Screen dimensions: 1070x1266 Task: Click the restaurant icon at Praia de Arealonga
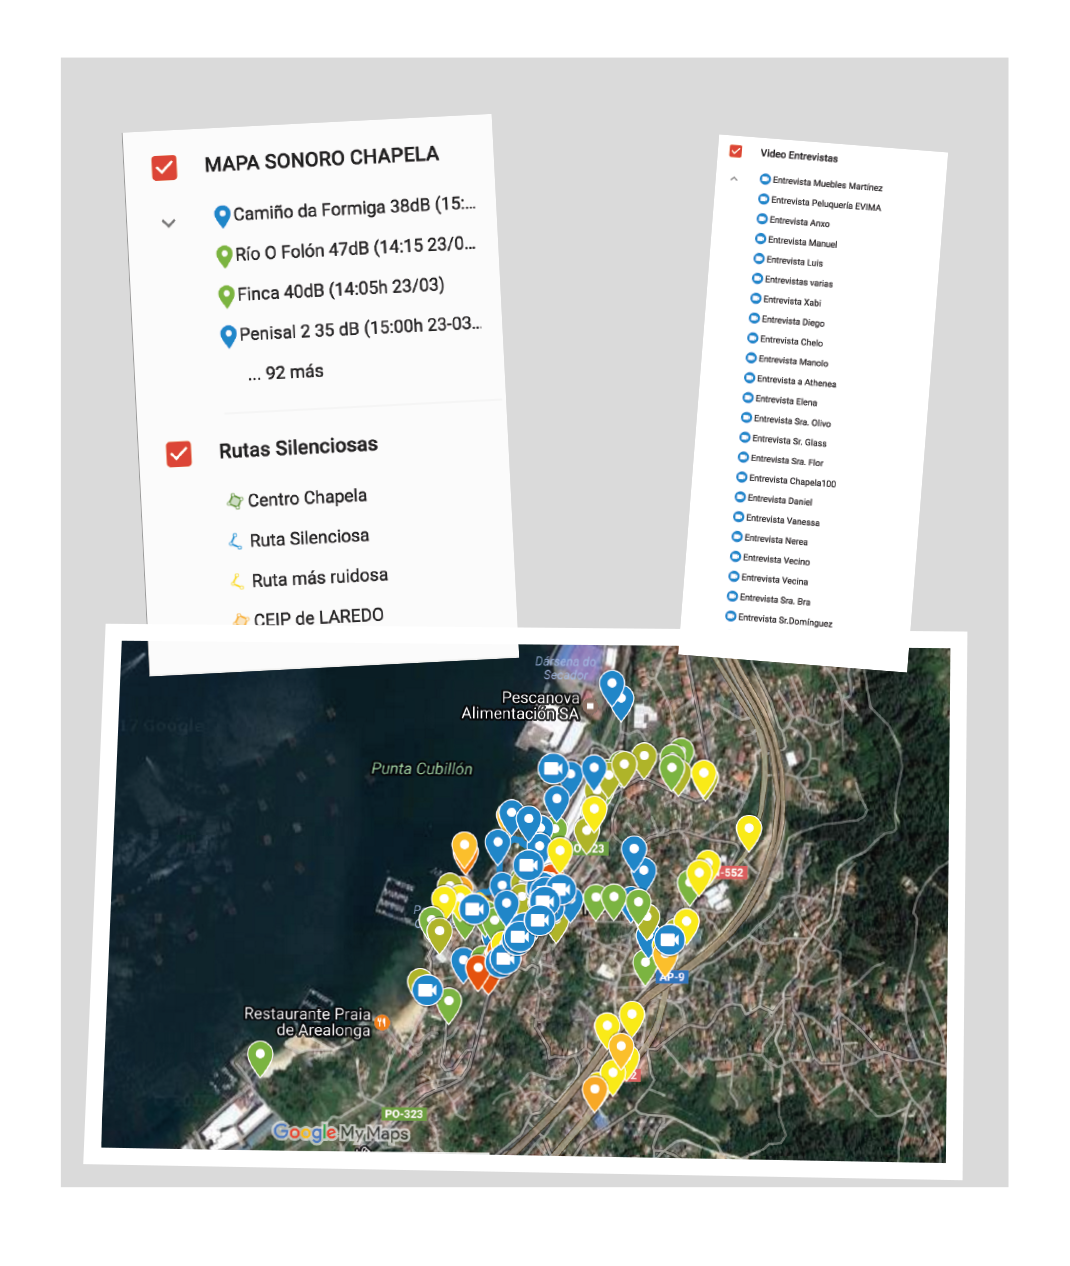point(381,1022)
